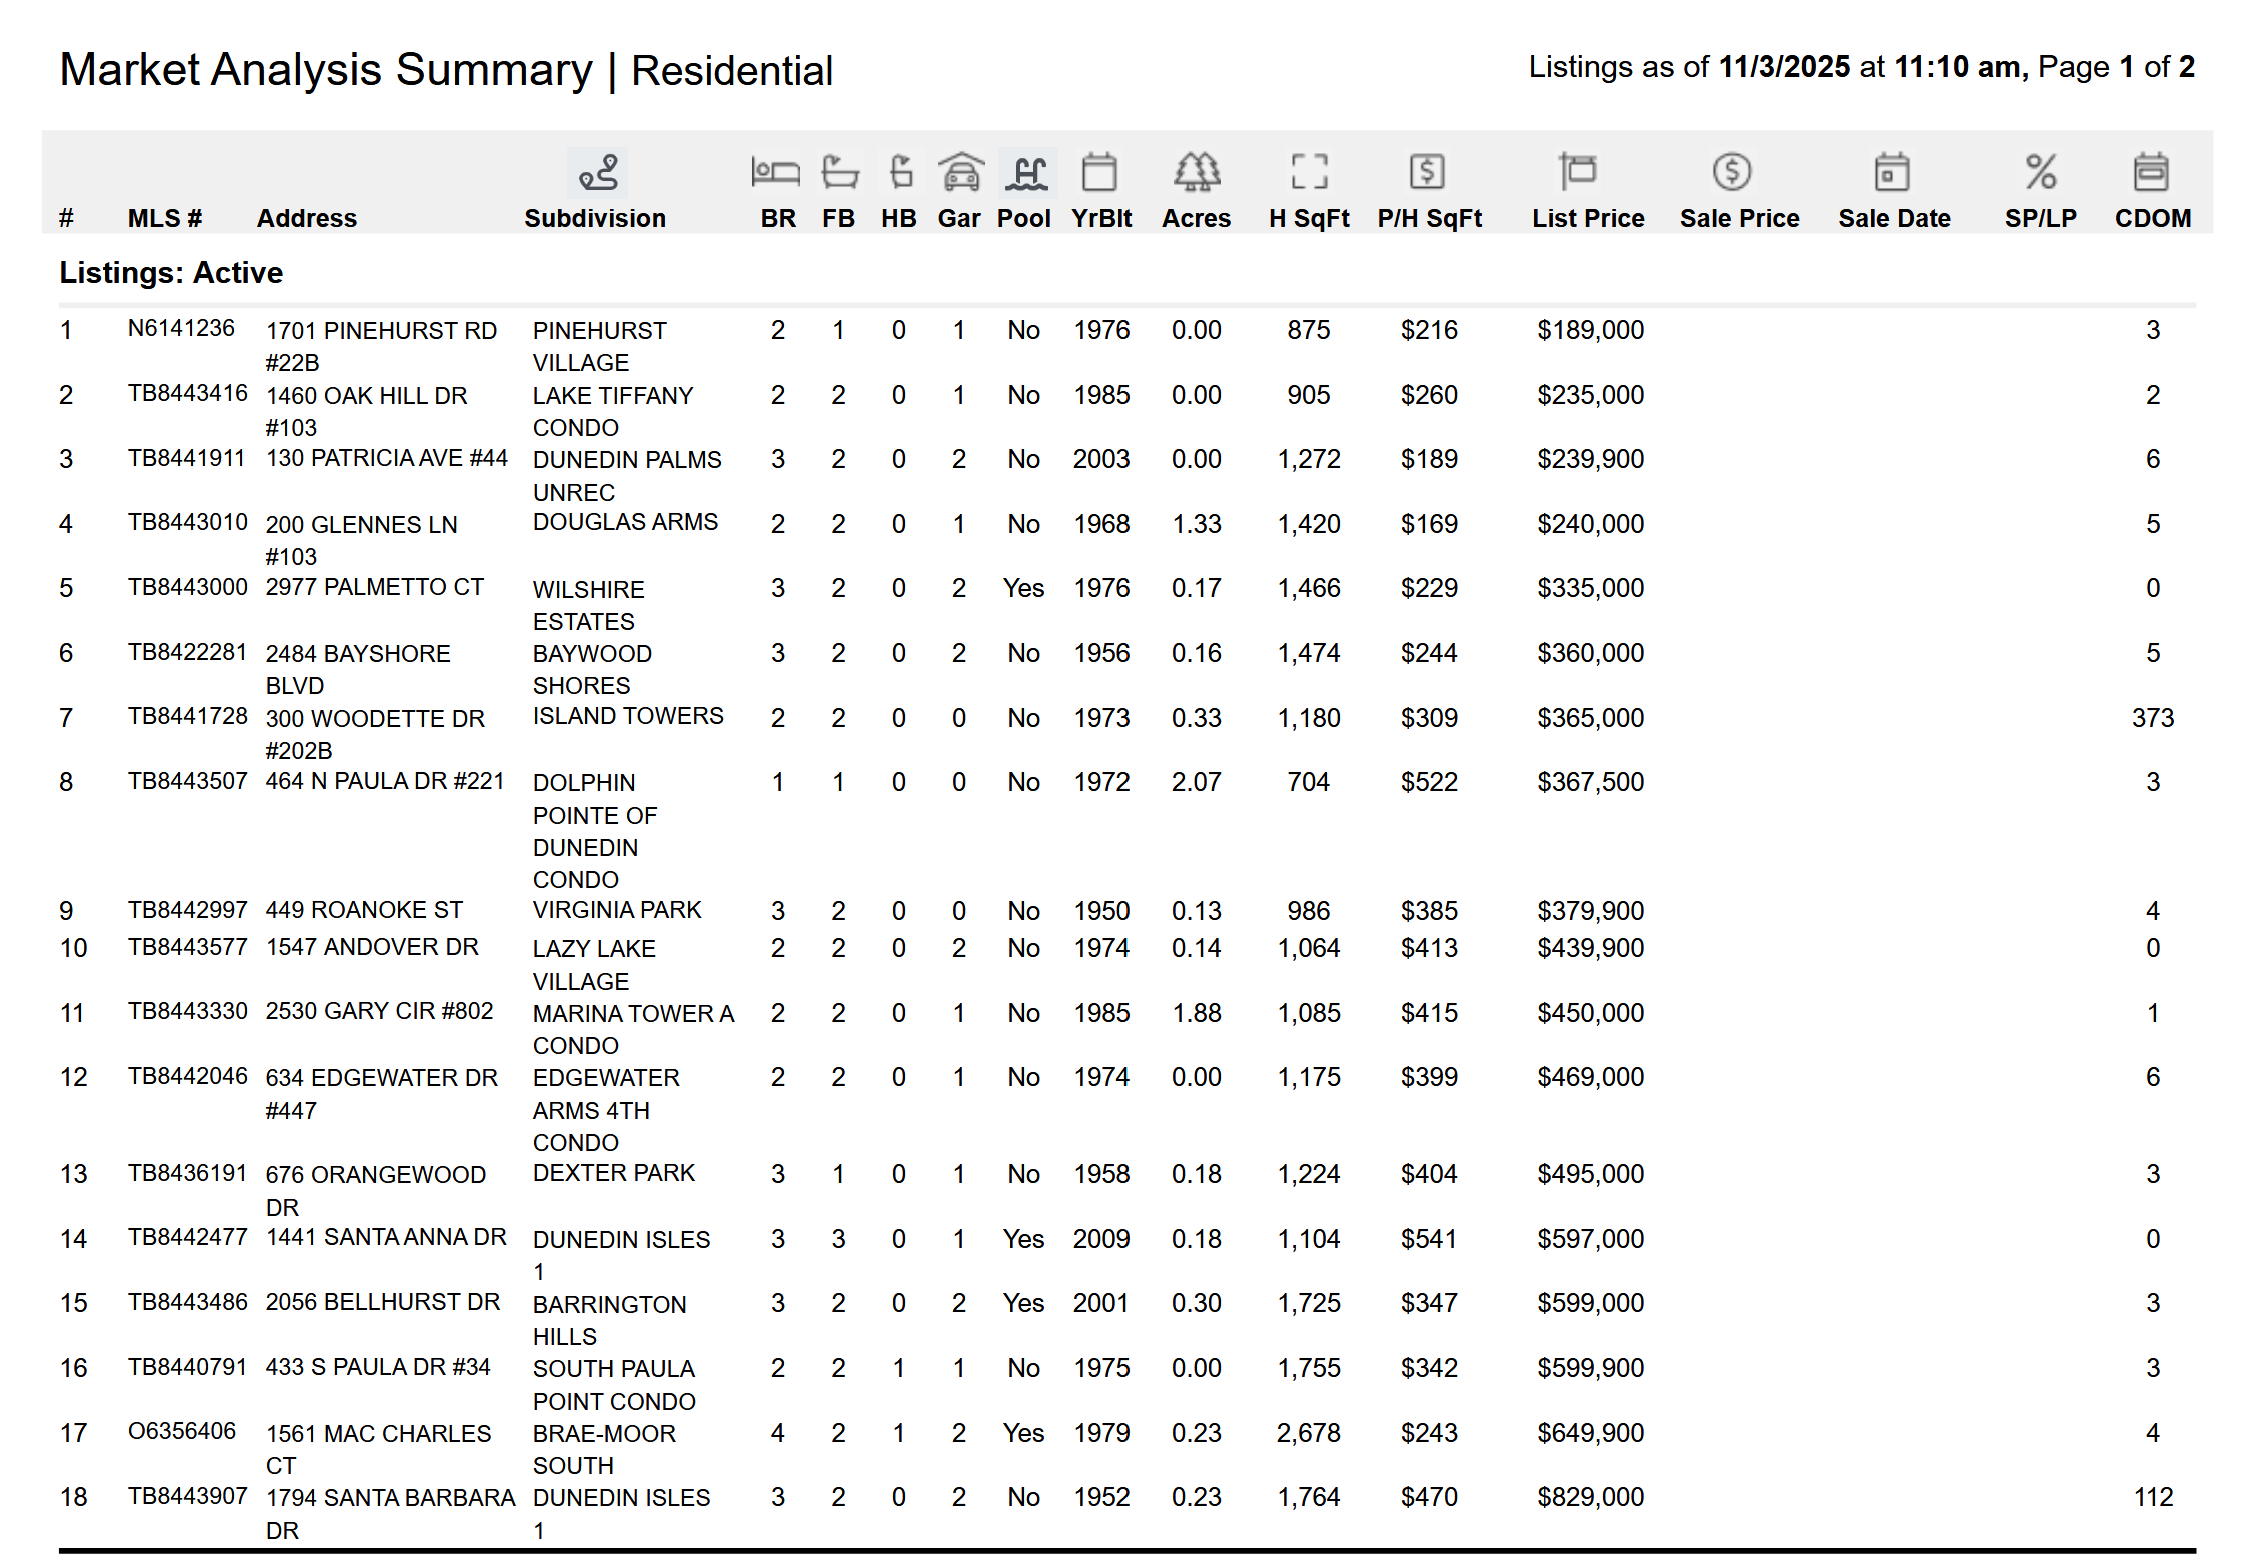The image size is (2245, 1557).
Task: Click the CDOM calendar icon
Action: 2150,172
